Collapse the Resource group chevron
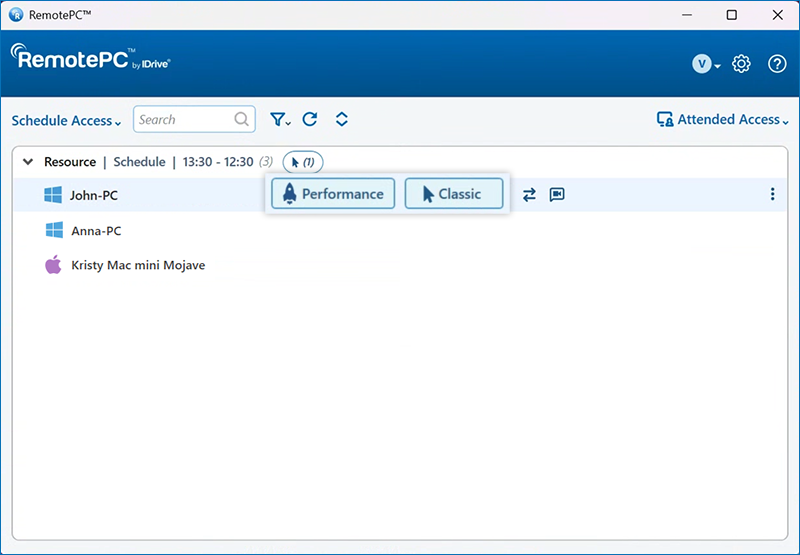800x555 pixels. point(28,162)
